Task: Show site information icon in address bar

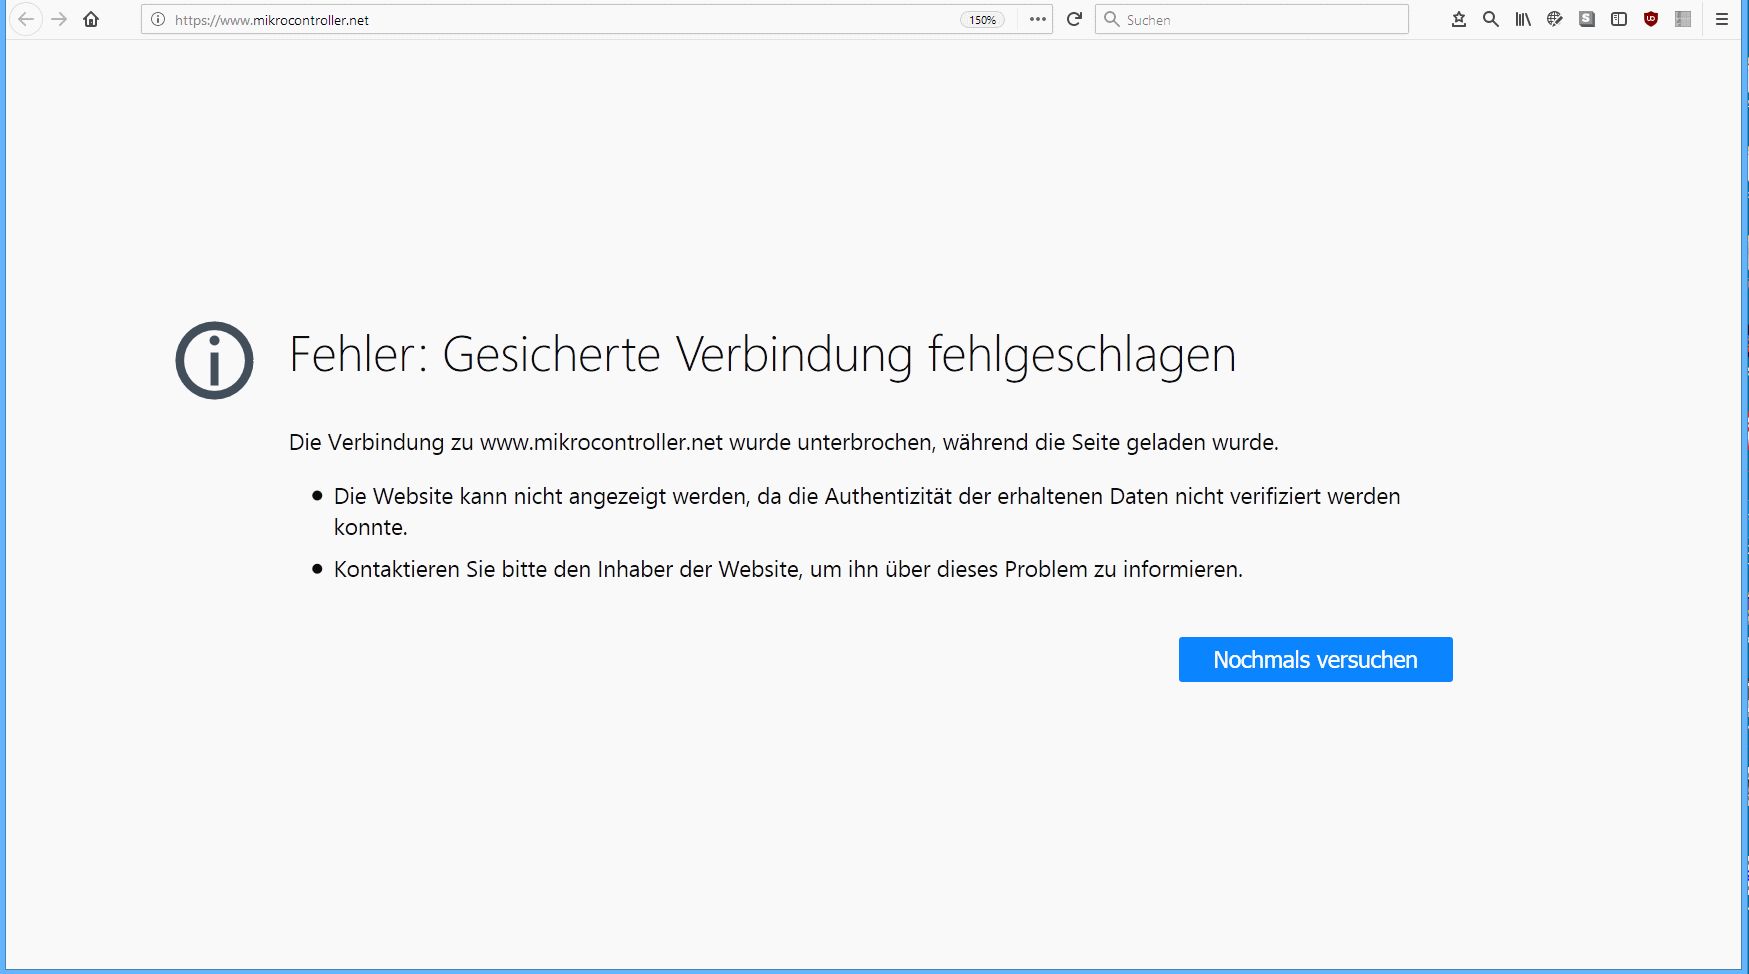Action: (158, 20)
